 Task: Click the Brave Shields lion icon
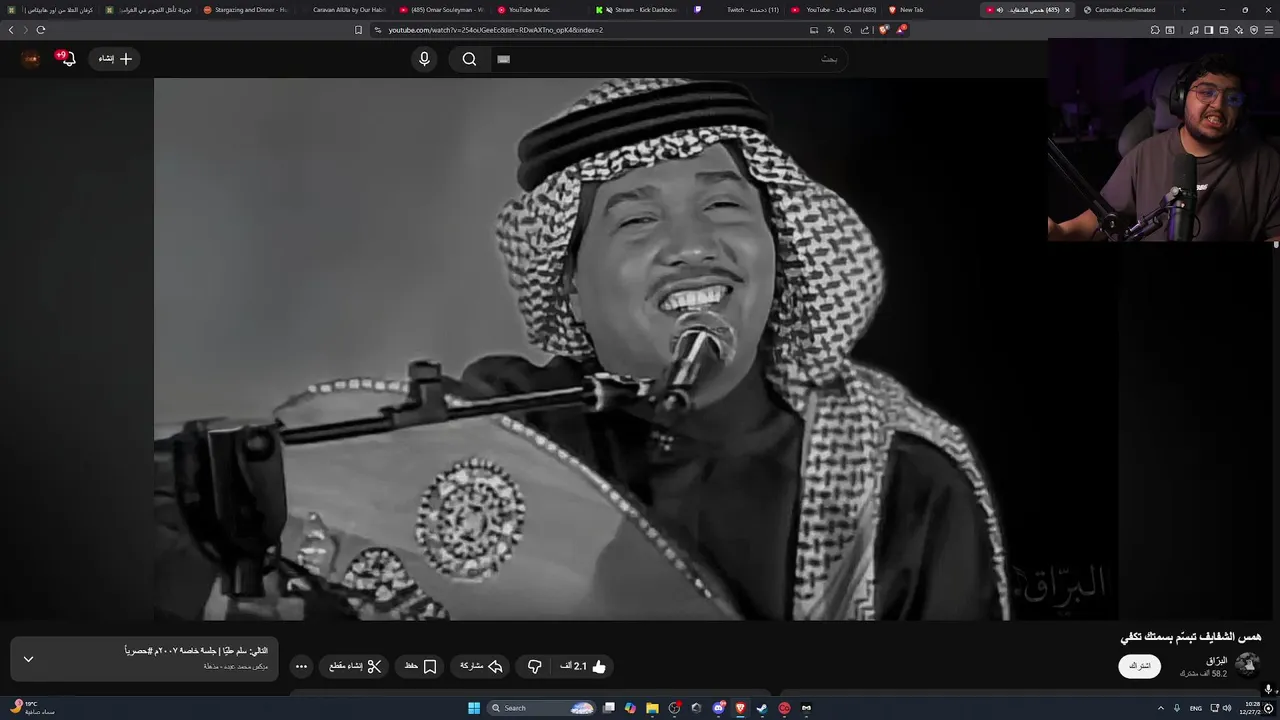point(884,30)
